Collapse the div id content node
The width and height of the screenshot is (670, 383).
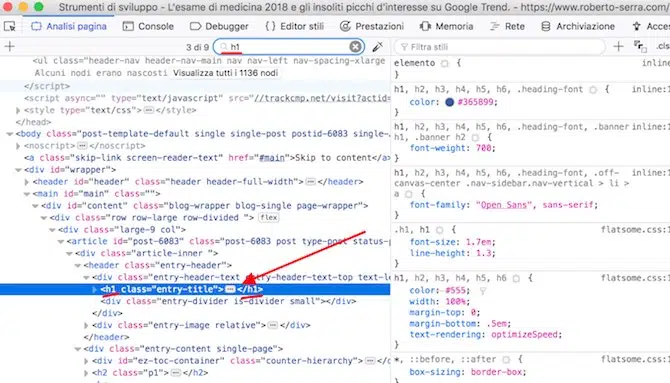coord(35,206)
